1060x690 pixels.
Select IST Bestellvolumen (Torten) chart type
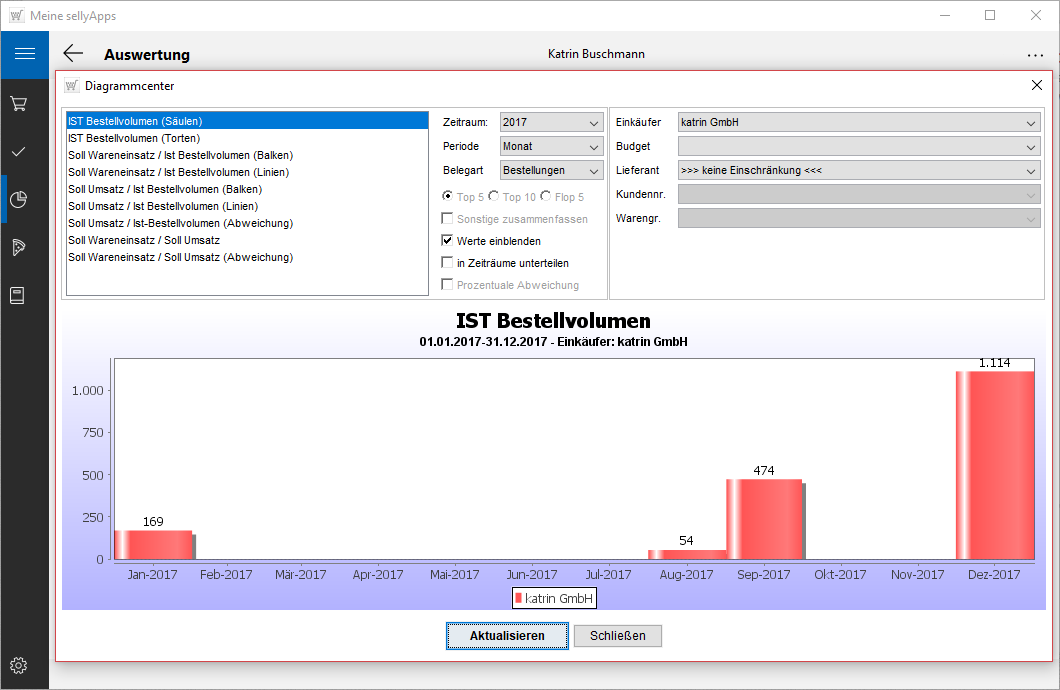[x=134, y=138]
